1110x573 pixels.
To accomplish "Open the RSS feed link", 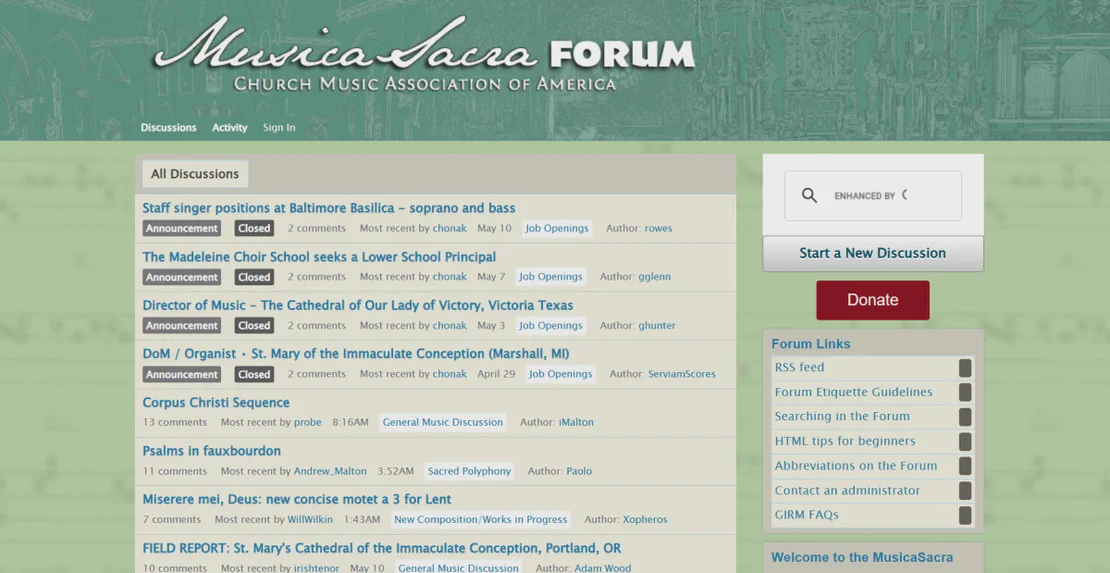I will pyautogui.click(x=799, y=368).
